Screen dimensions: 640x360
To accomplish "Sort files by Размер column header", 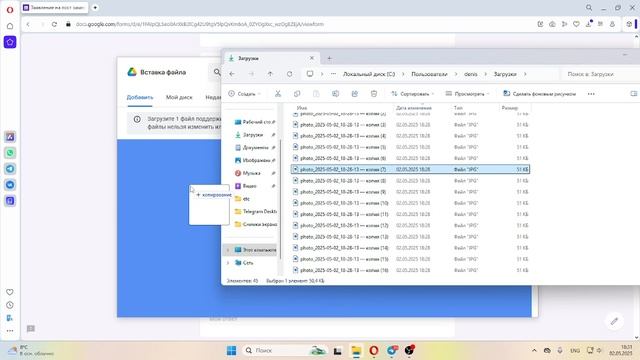I will 510,108.
